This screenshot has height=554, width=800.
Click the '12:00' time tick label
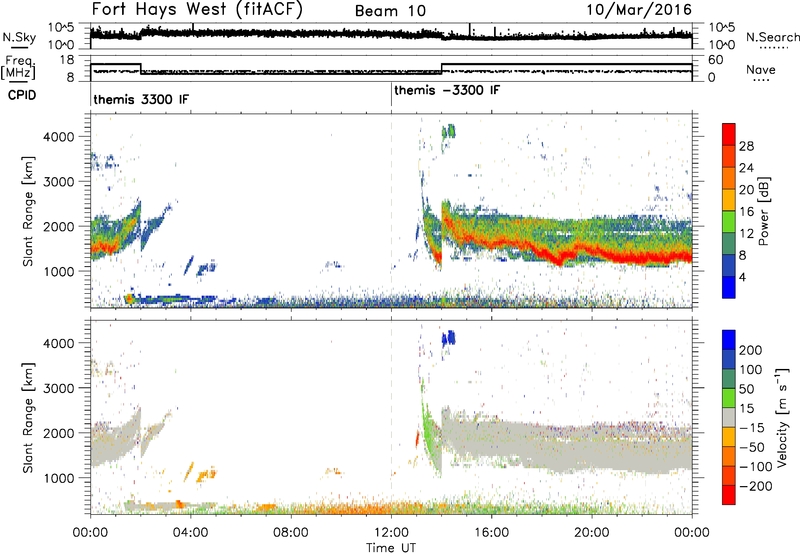pos(391,533)
